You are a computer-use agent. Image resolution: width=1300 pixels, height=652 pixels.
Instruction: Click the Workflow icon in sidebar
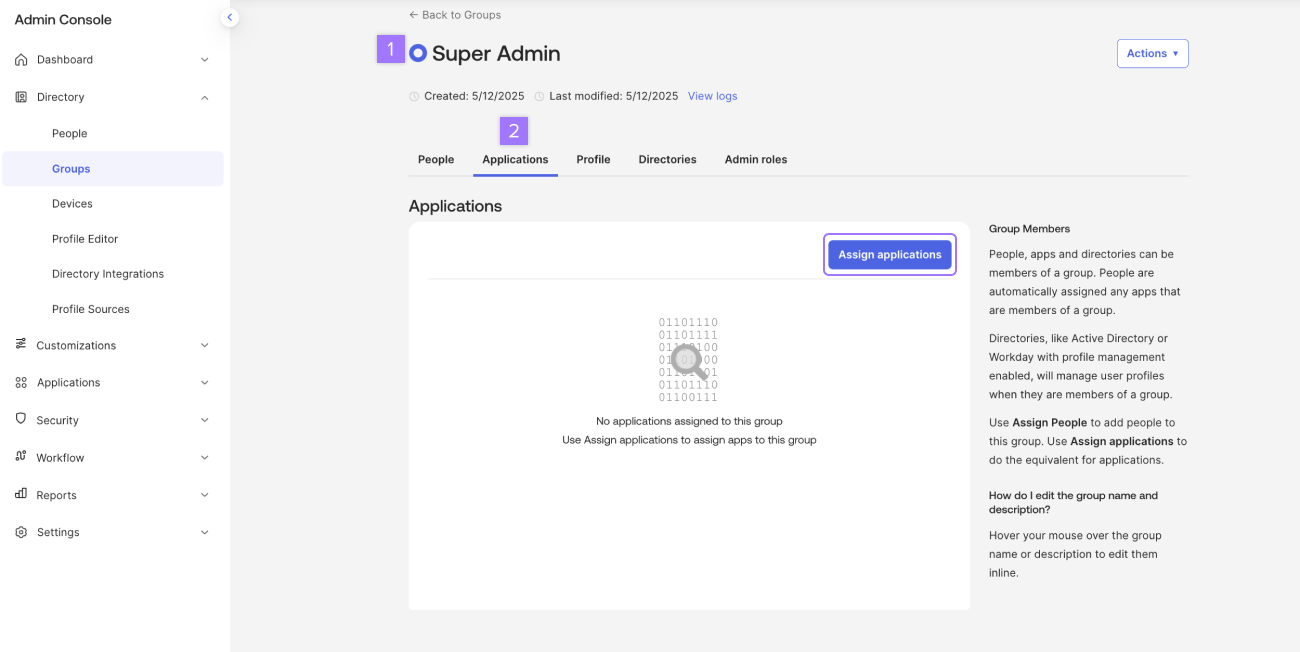(21, 457)
